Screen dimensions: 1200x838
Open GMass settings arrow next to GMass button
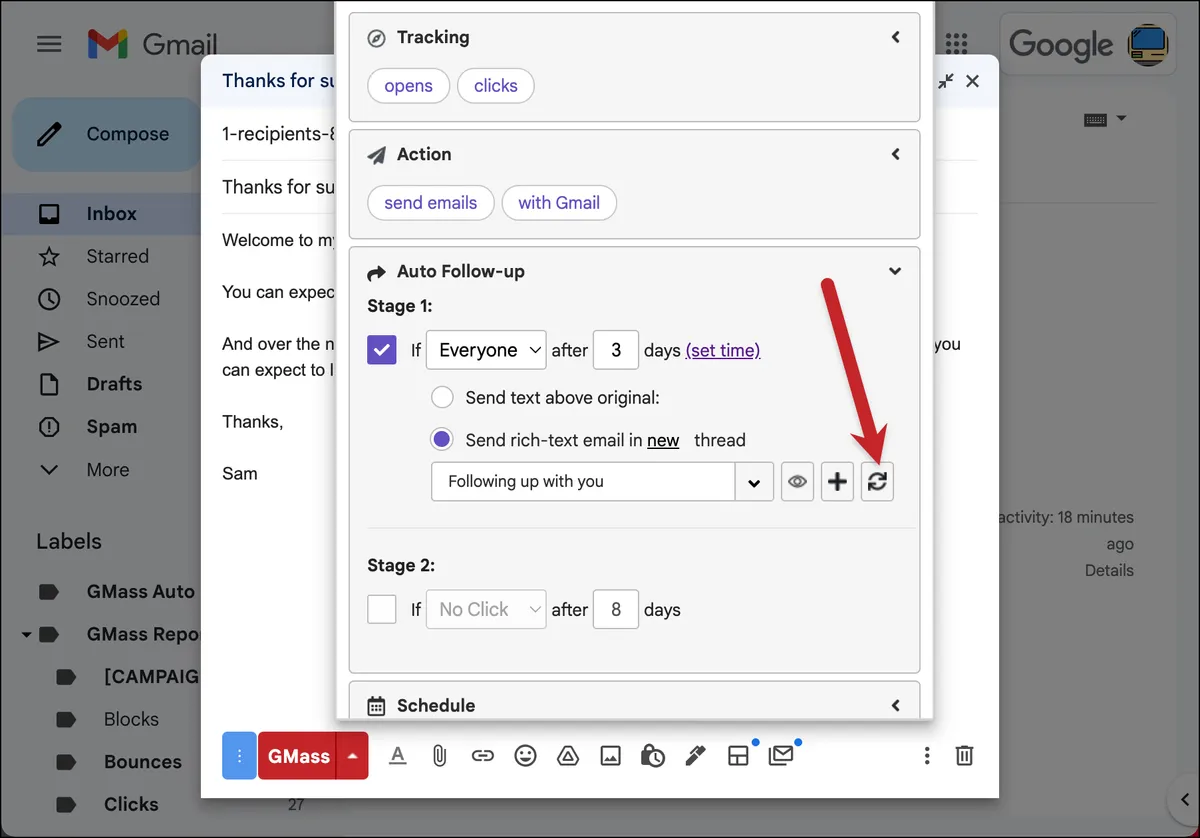(352, 756)
